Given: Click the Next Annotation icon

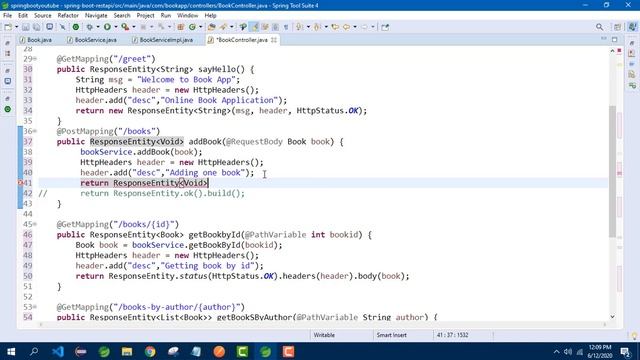Looking at the screenshot, I should [x=299, y=27].
